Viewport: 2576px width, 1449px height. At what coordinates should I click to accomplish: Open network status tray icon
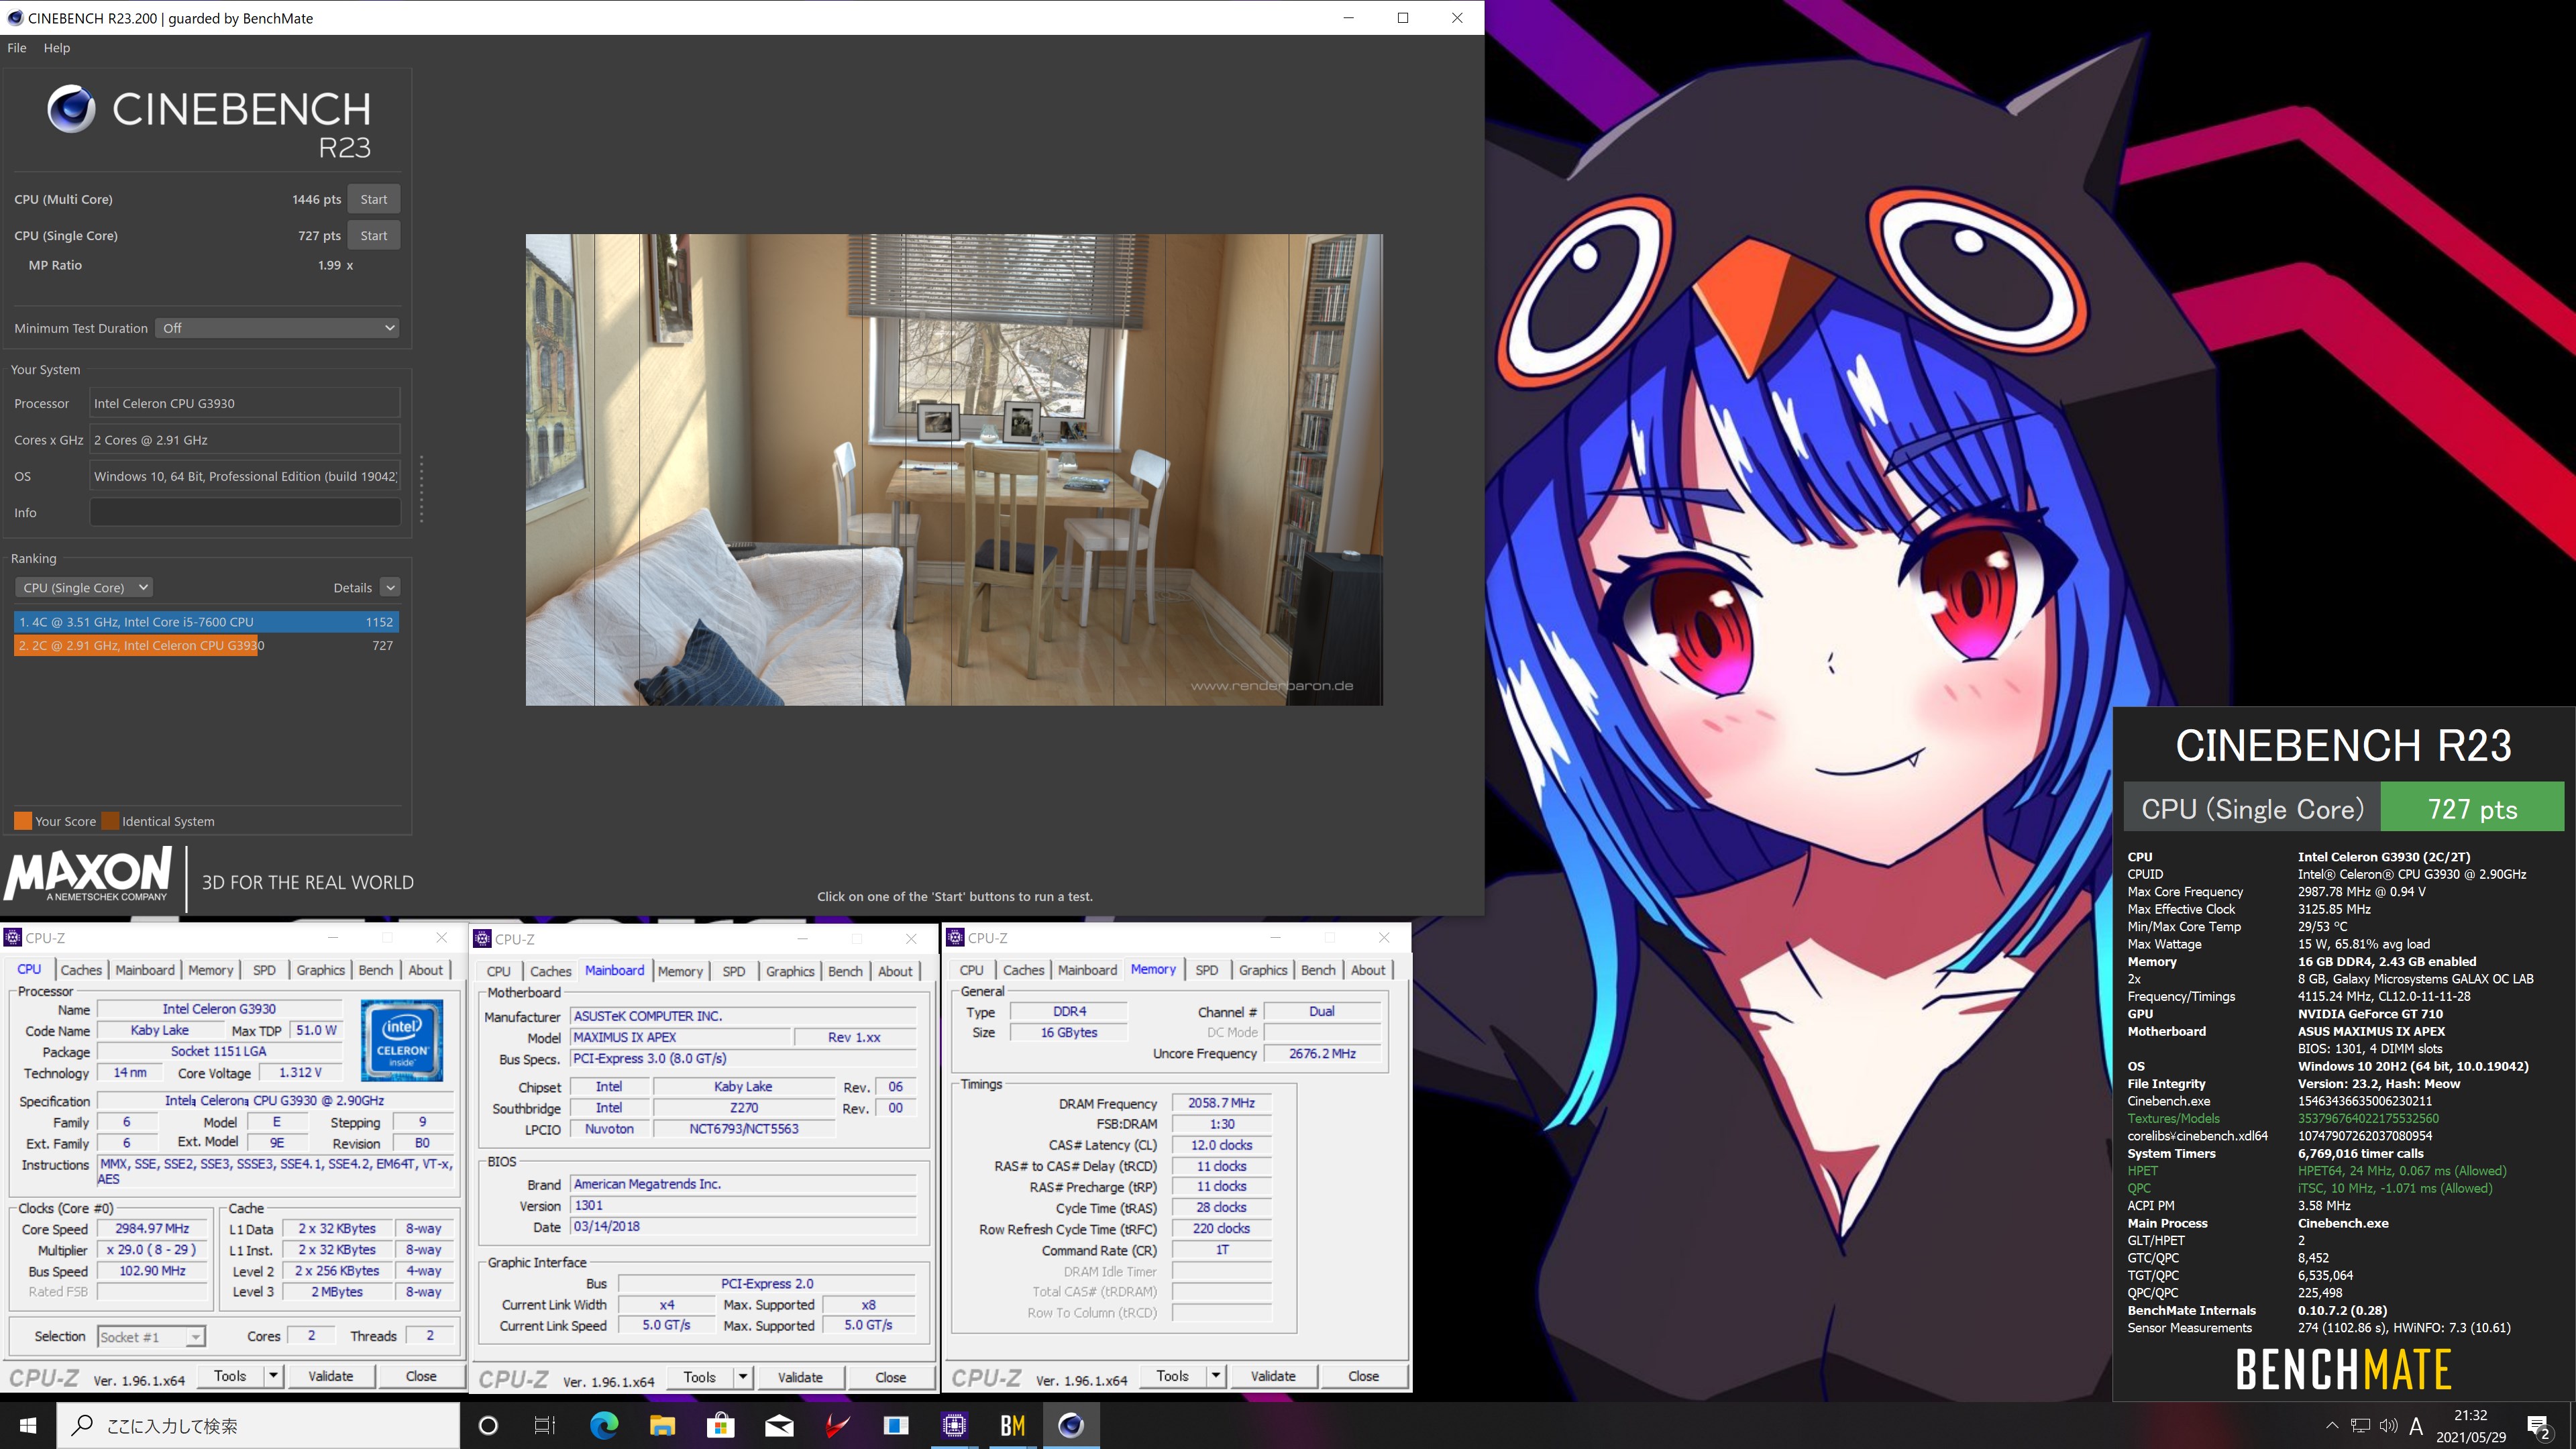(x=2360, y=1425)
